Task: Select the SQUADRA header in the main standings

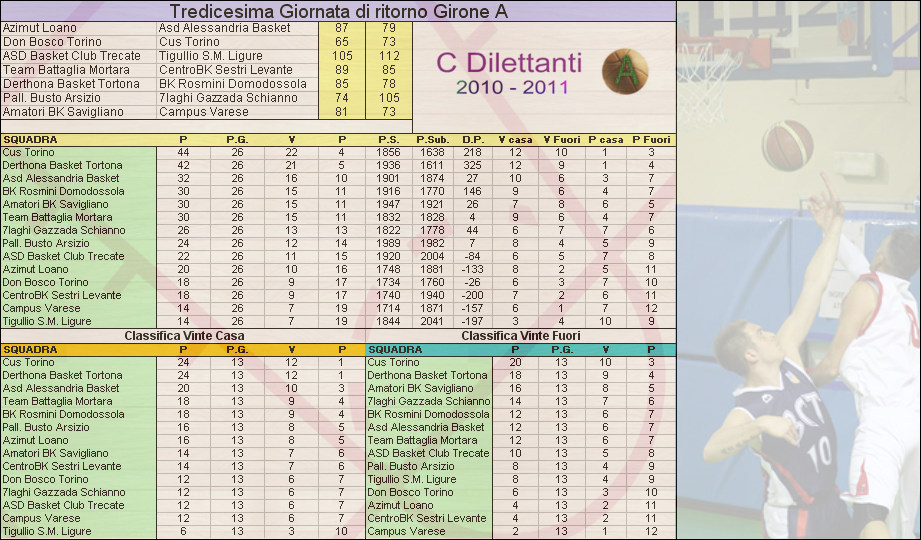Action: tap(30, 139)
